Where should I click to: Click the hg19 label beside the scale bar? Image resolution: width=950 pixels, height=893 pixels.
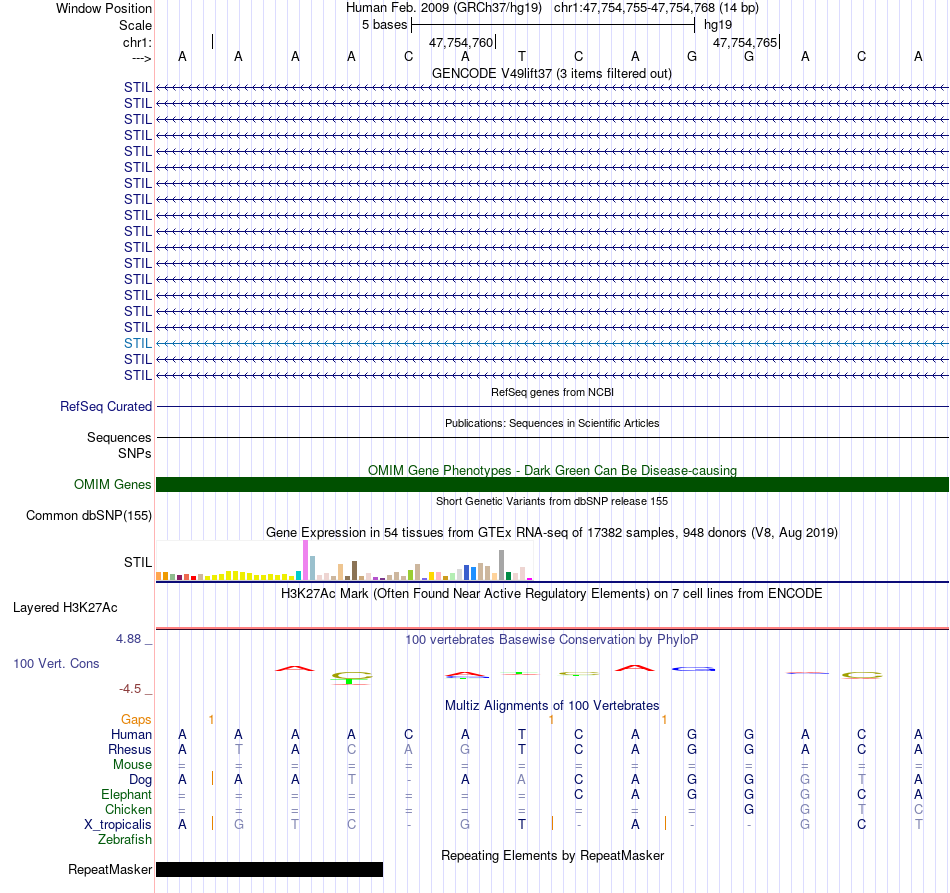(x=718, y=25)
